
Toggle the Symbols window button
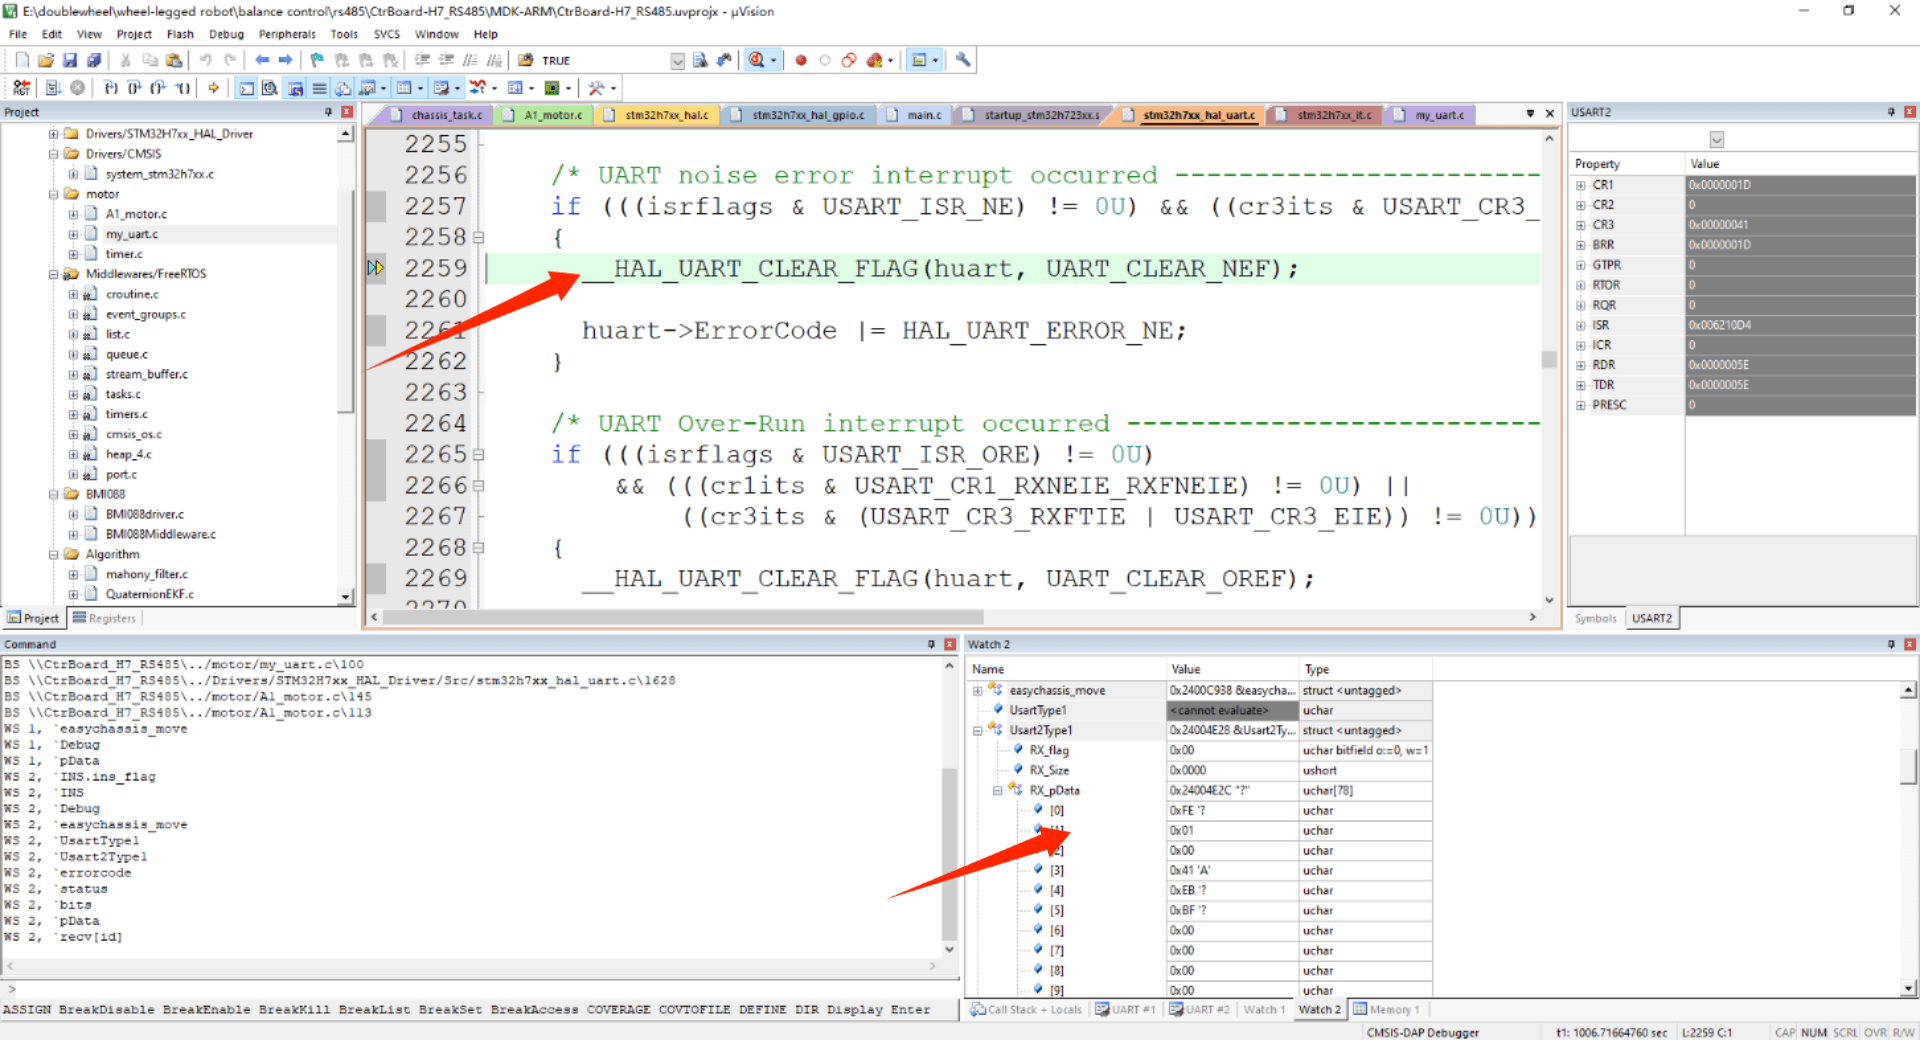pyautogui.click(x=295, y=88)
